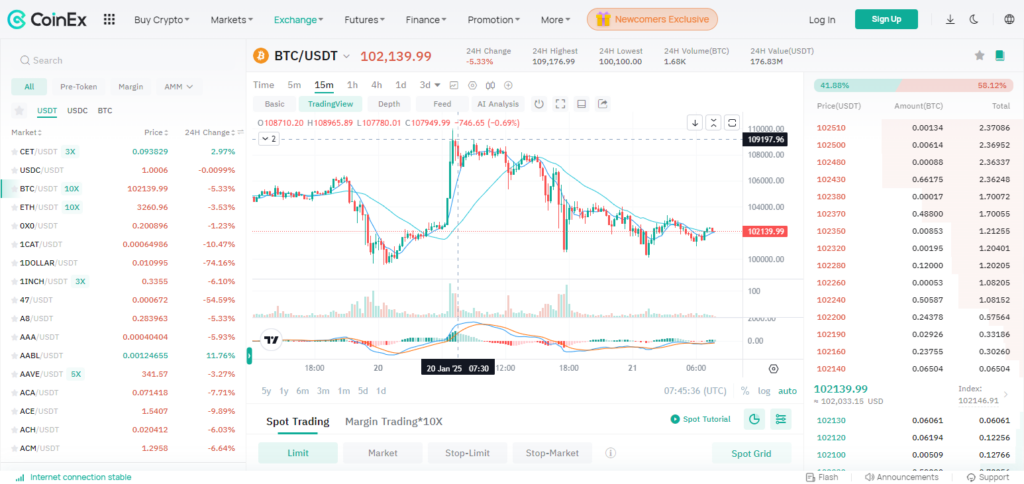Select the USDC quote tab

click(77, 110)
